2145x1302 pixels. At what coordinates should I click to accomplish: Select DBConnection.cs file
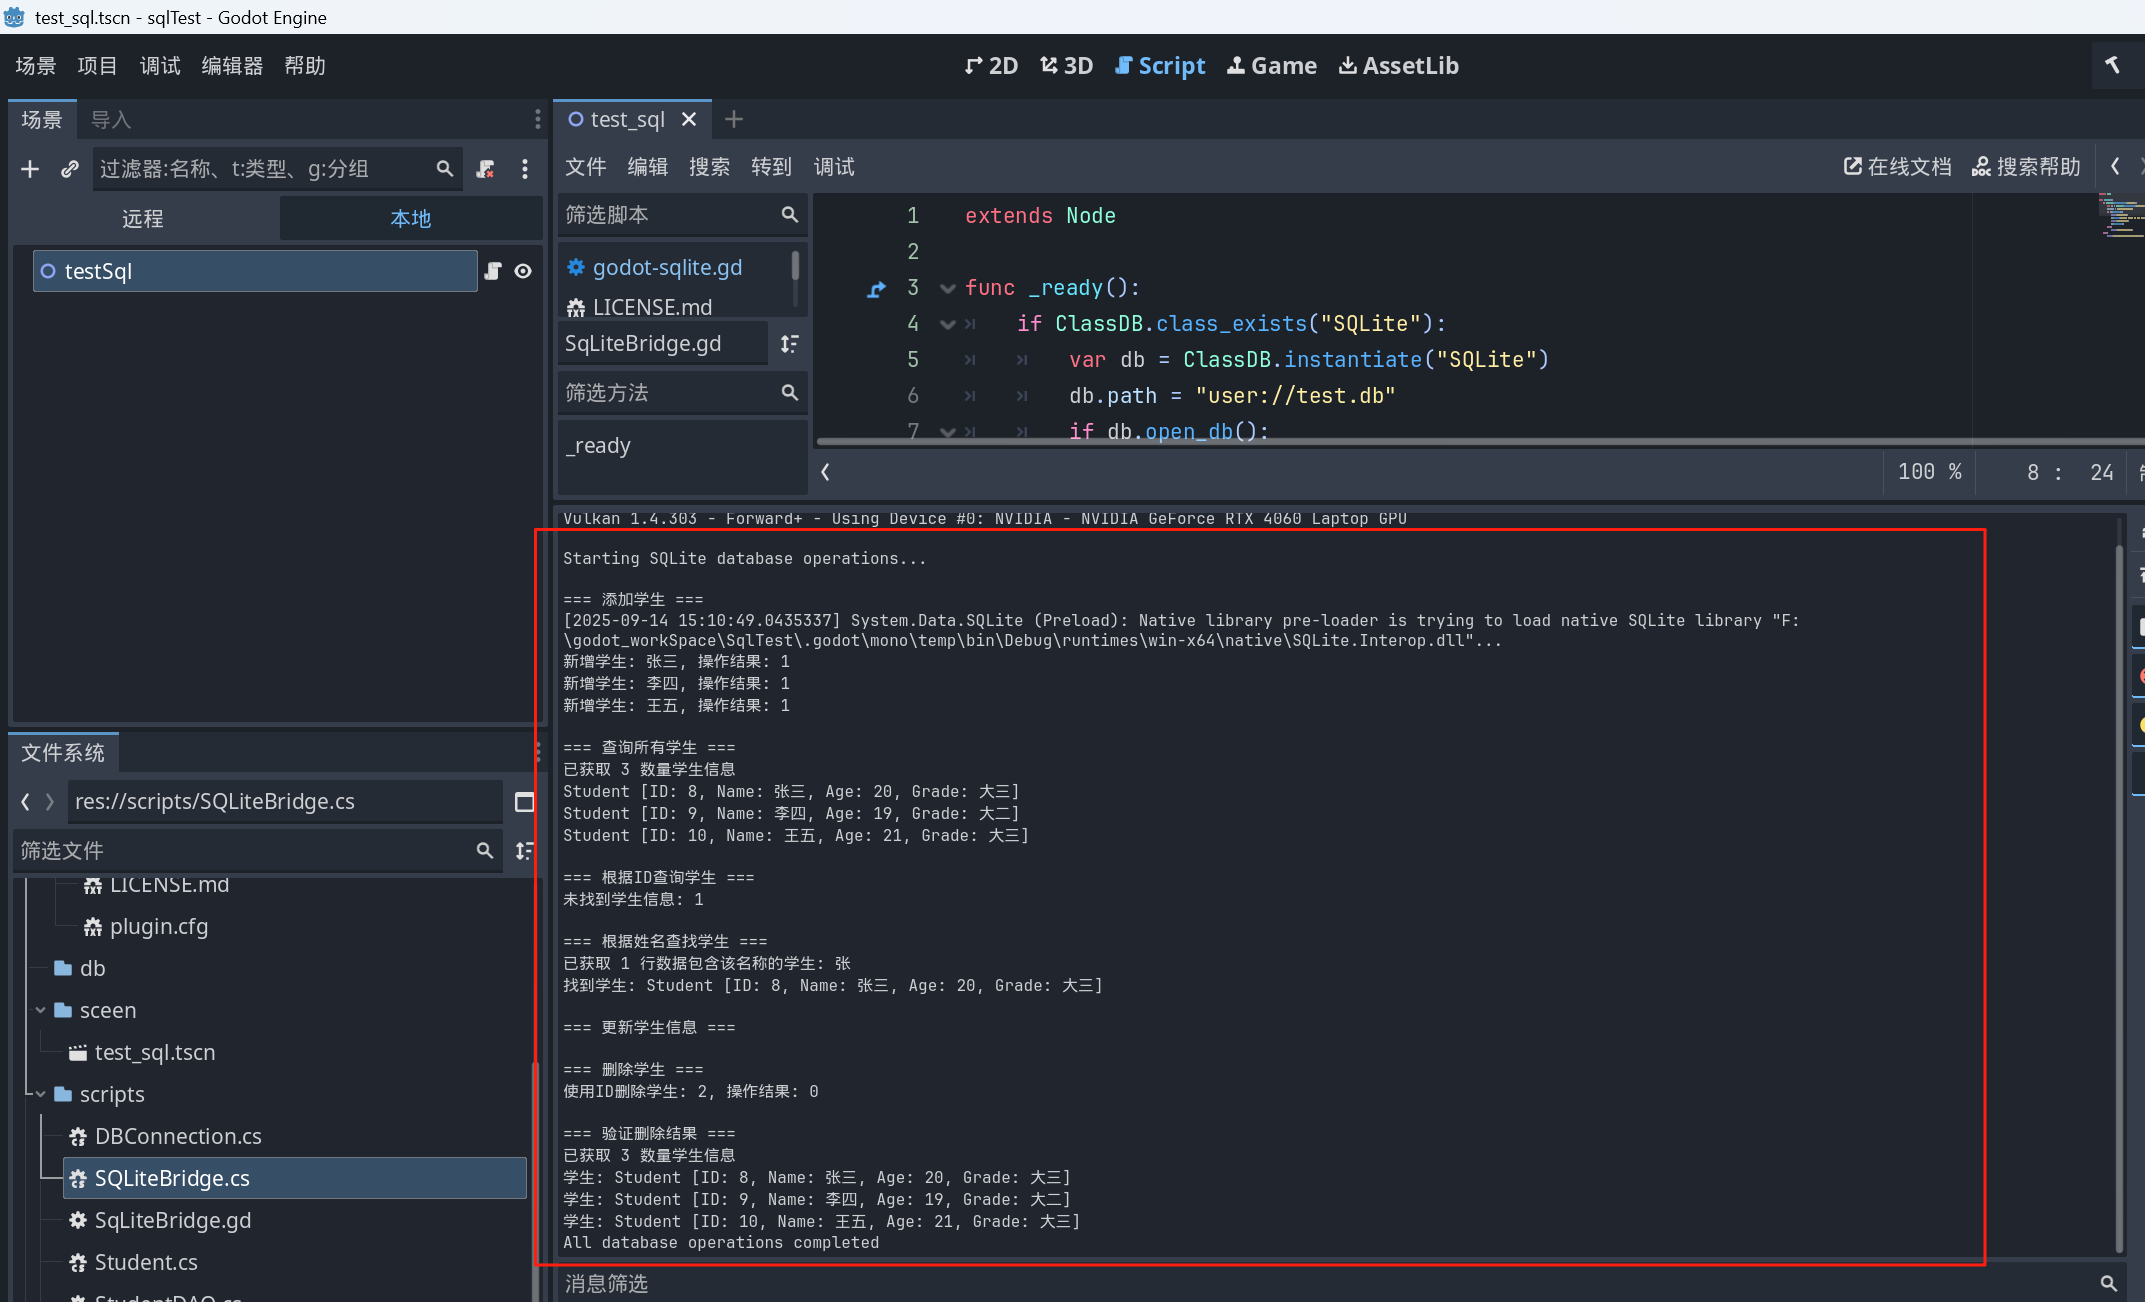165,1137
